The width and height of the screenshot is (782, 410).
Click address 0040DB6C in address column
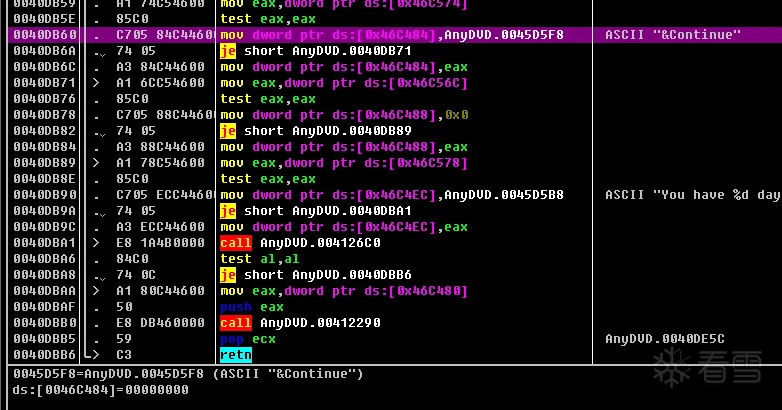[x=45, y=67]
